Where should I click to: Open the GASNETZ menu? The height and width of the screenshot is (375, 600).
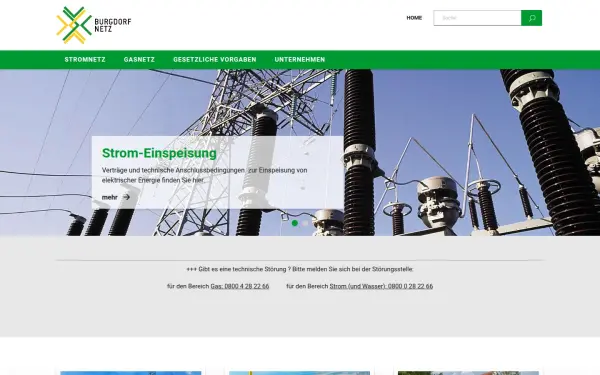[139, 60]
